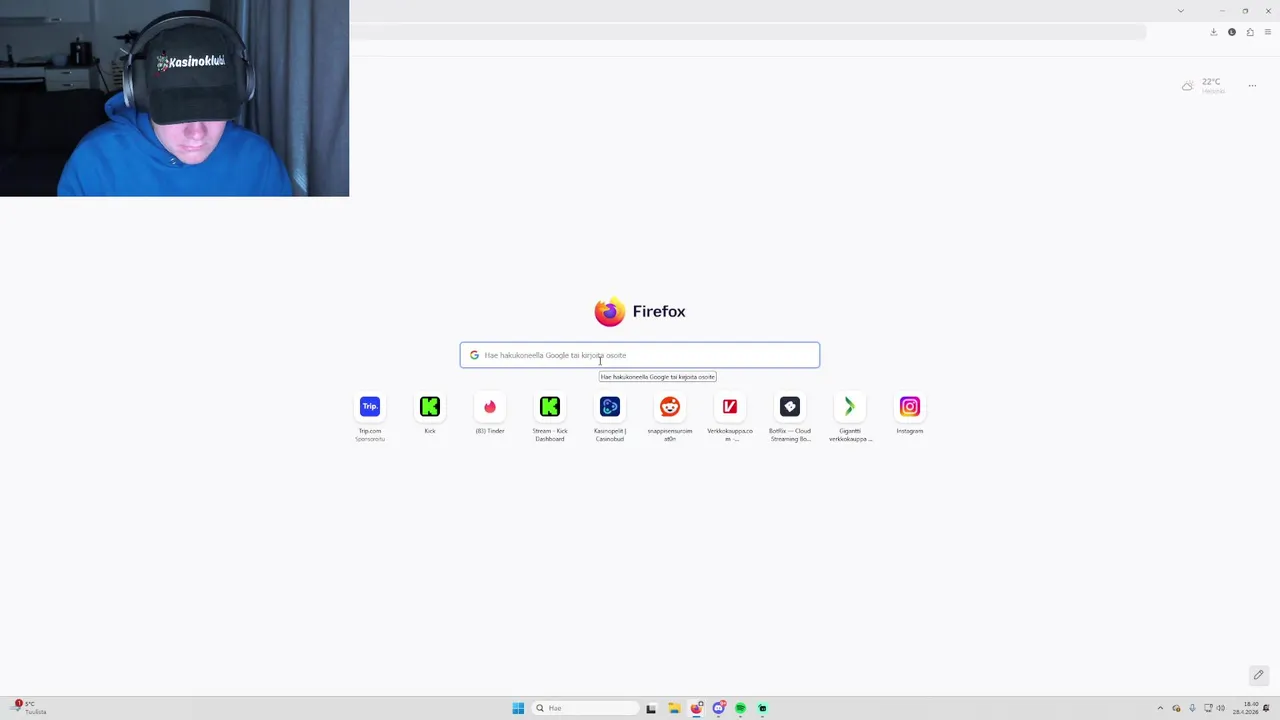1280x720 pixels.
Task: Open the Kick shortcut tile
Action: [430, 407]
